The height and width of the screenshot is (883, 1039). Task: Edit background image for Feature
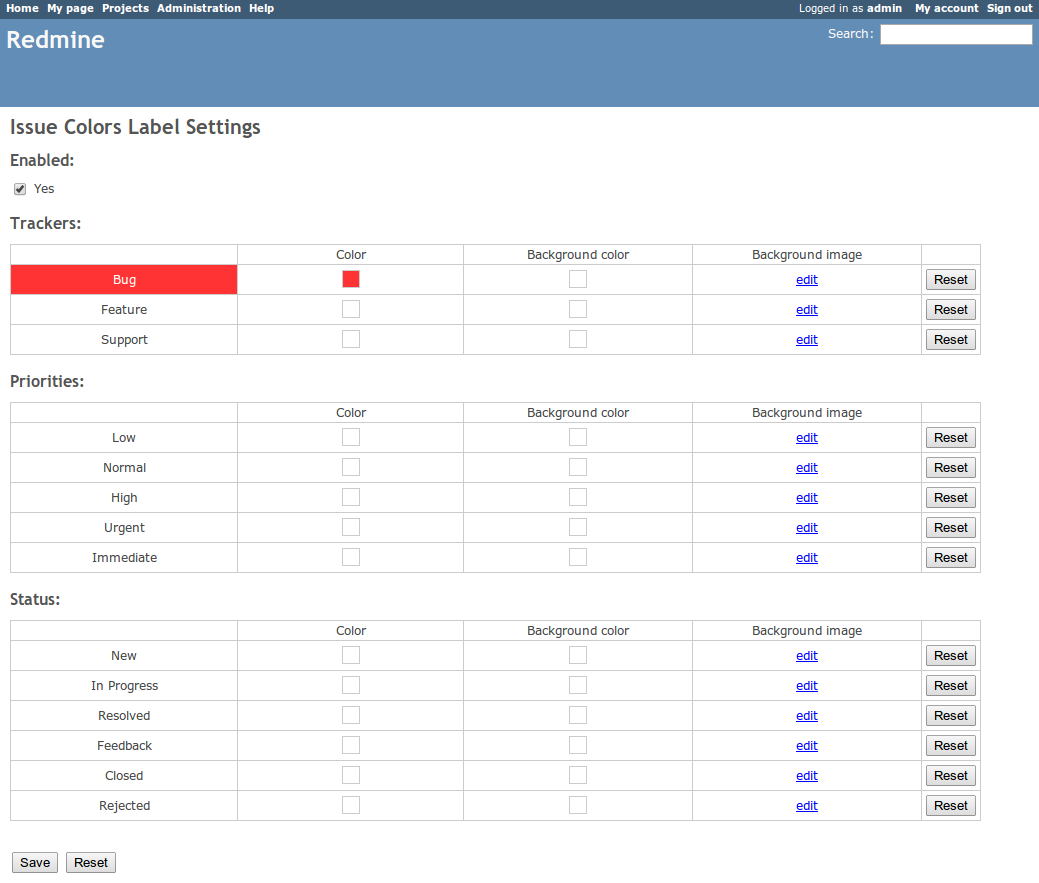pos(806,309)
